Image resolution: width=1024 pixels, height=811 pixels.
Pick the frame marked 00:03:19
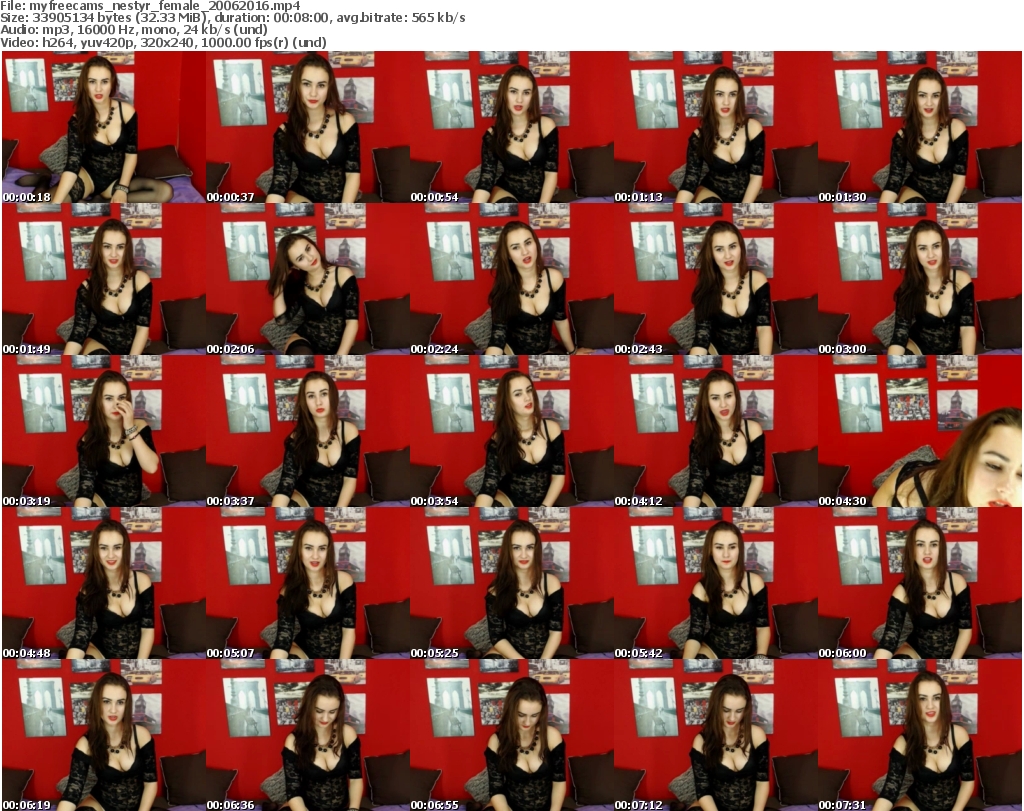point(104,432)
